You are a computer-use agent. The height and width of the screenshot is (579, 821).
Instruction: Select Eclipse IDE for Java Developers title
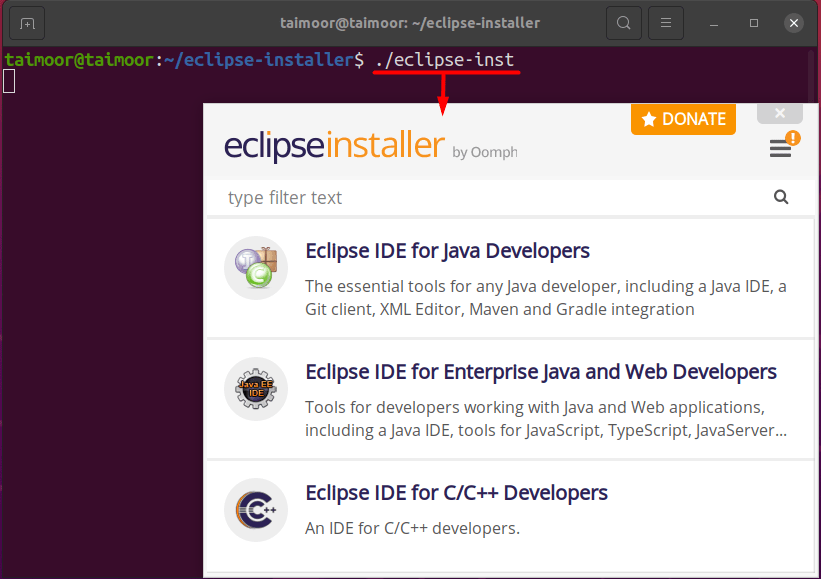pyautogui.click(x=447, y=251)
